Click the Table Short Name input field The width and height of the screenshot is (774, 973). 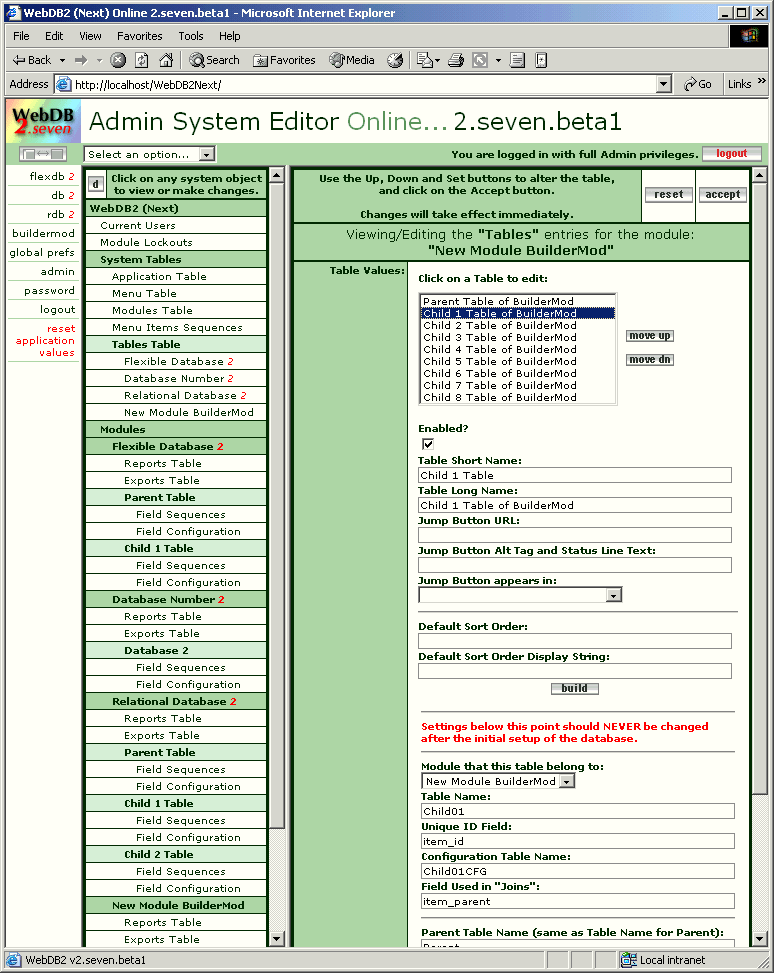click(575, 475)
